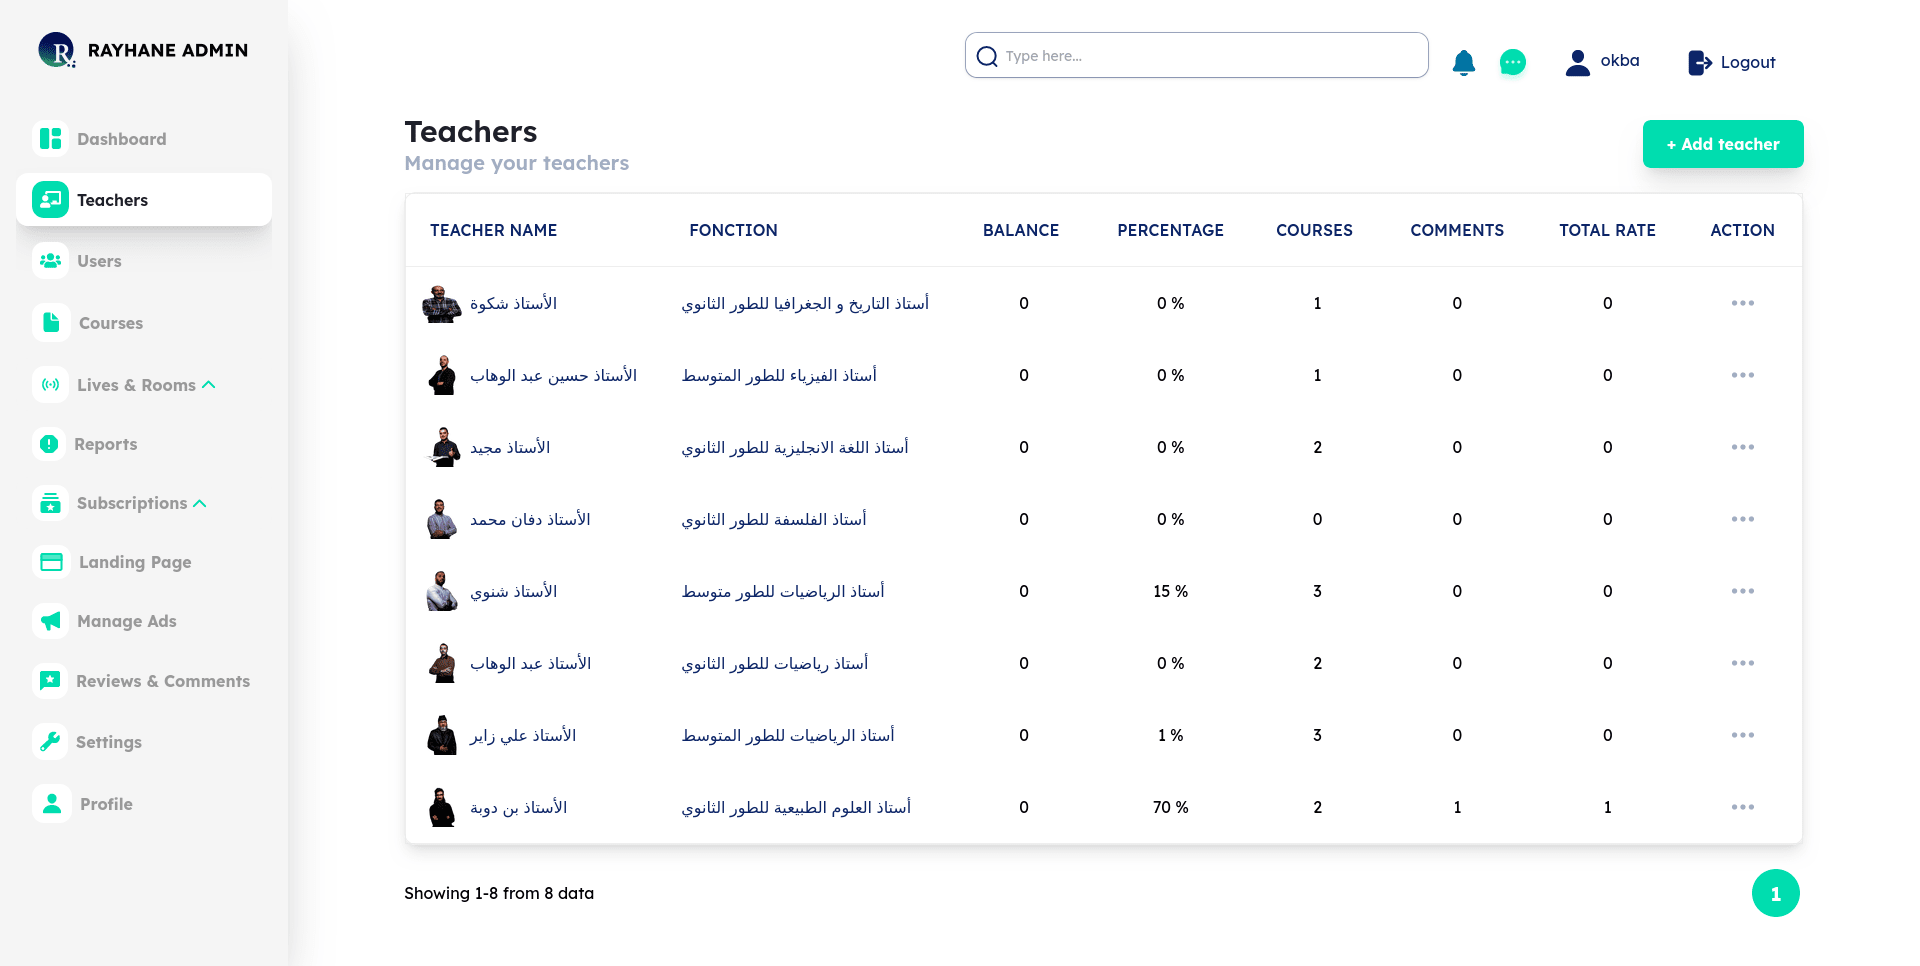Click teacher name الأستاذ دفان محمد
Image resolution: width=1920 pixels, height=966 pixels.
[530, 519]
